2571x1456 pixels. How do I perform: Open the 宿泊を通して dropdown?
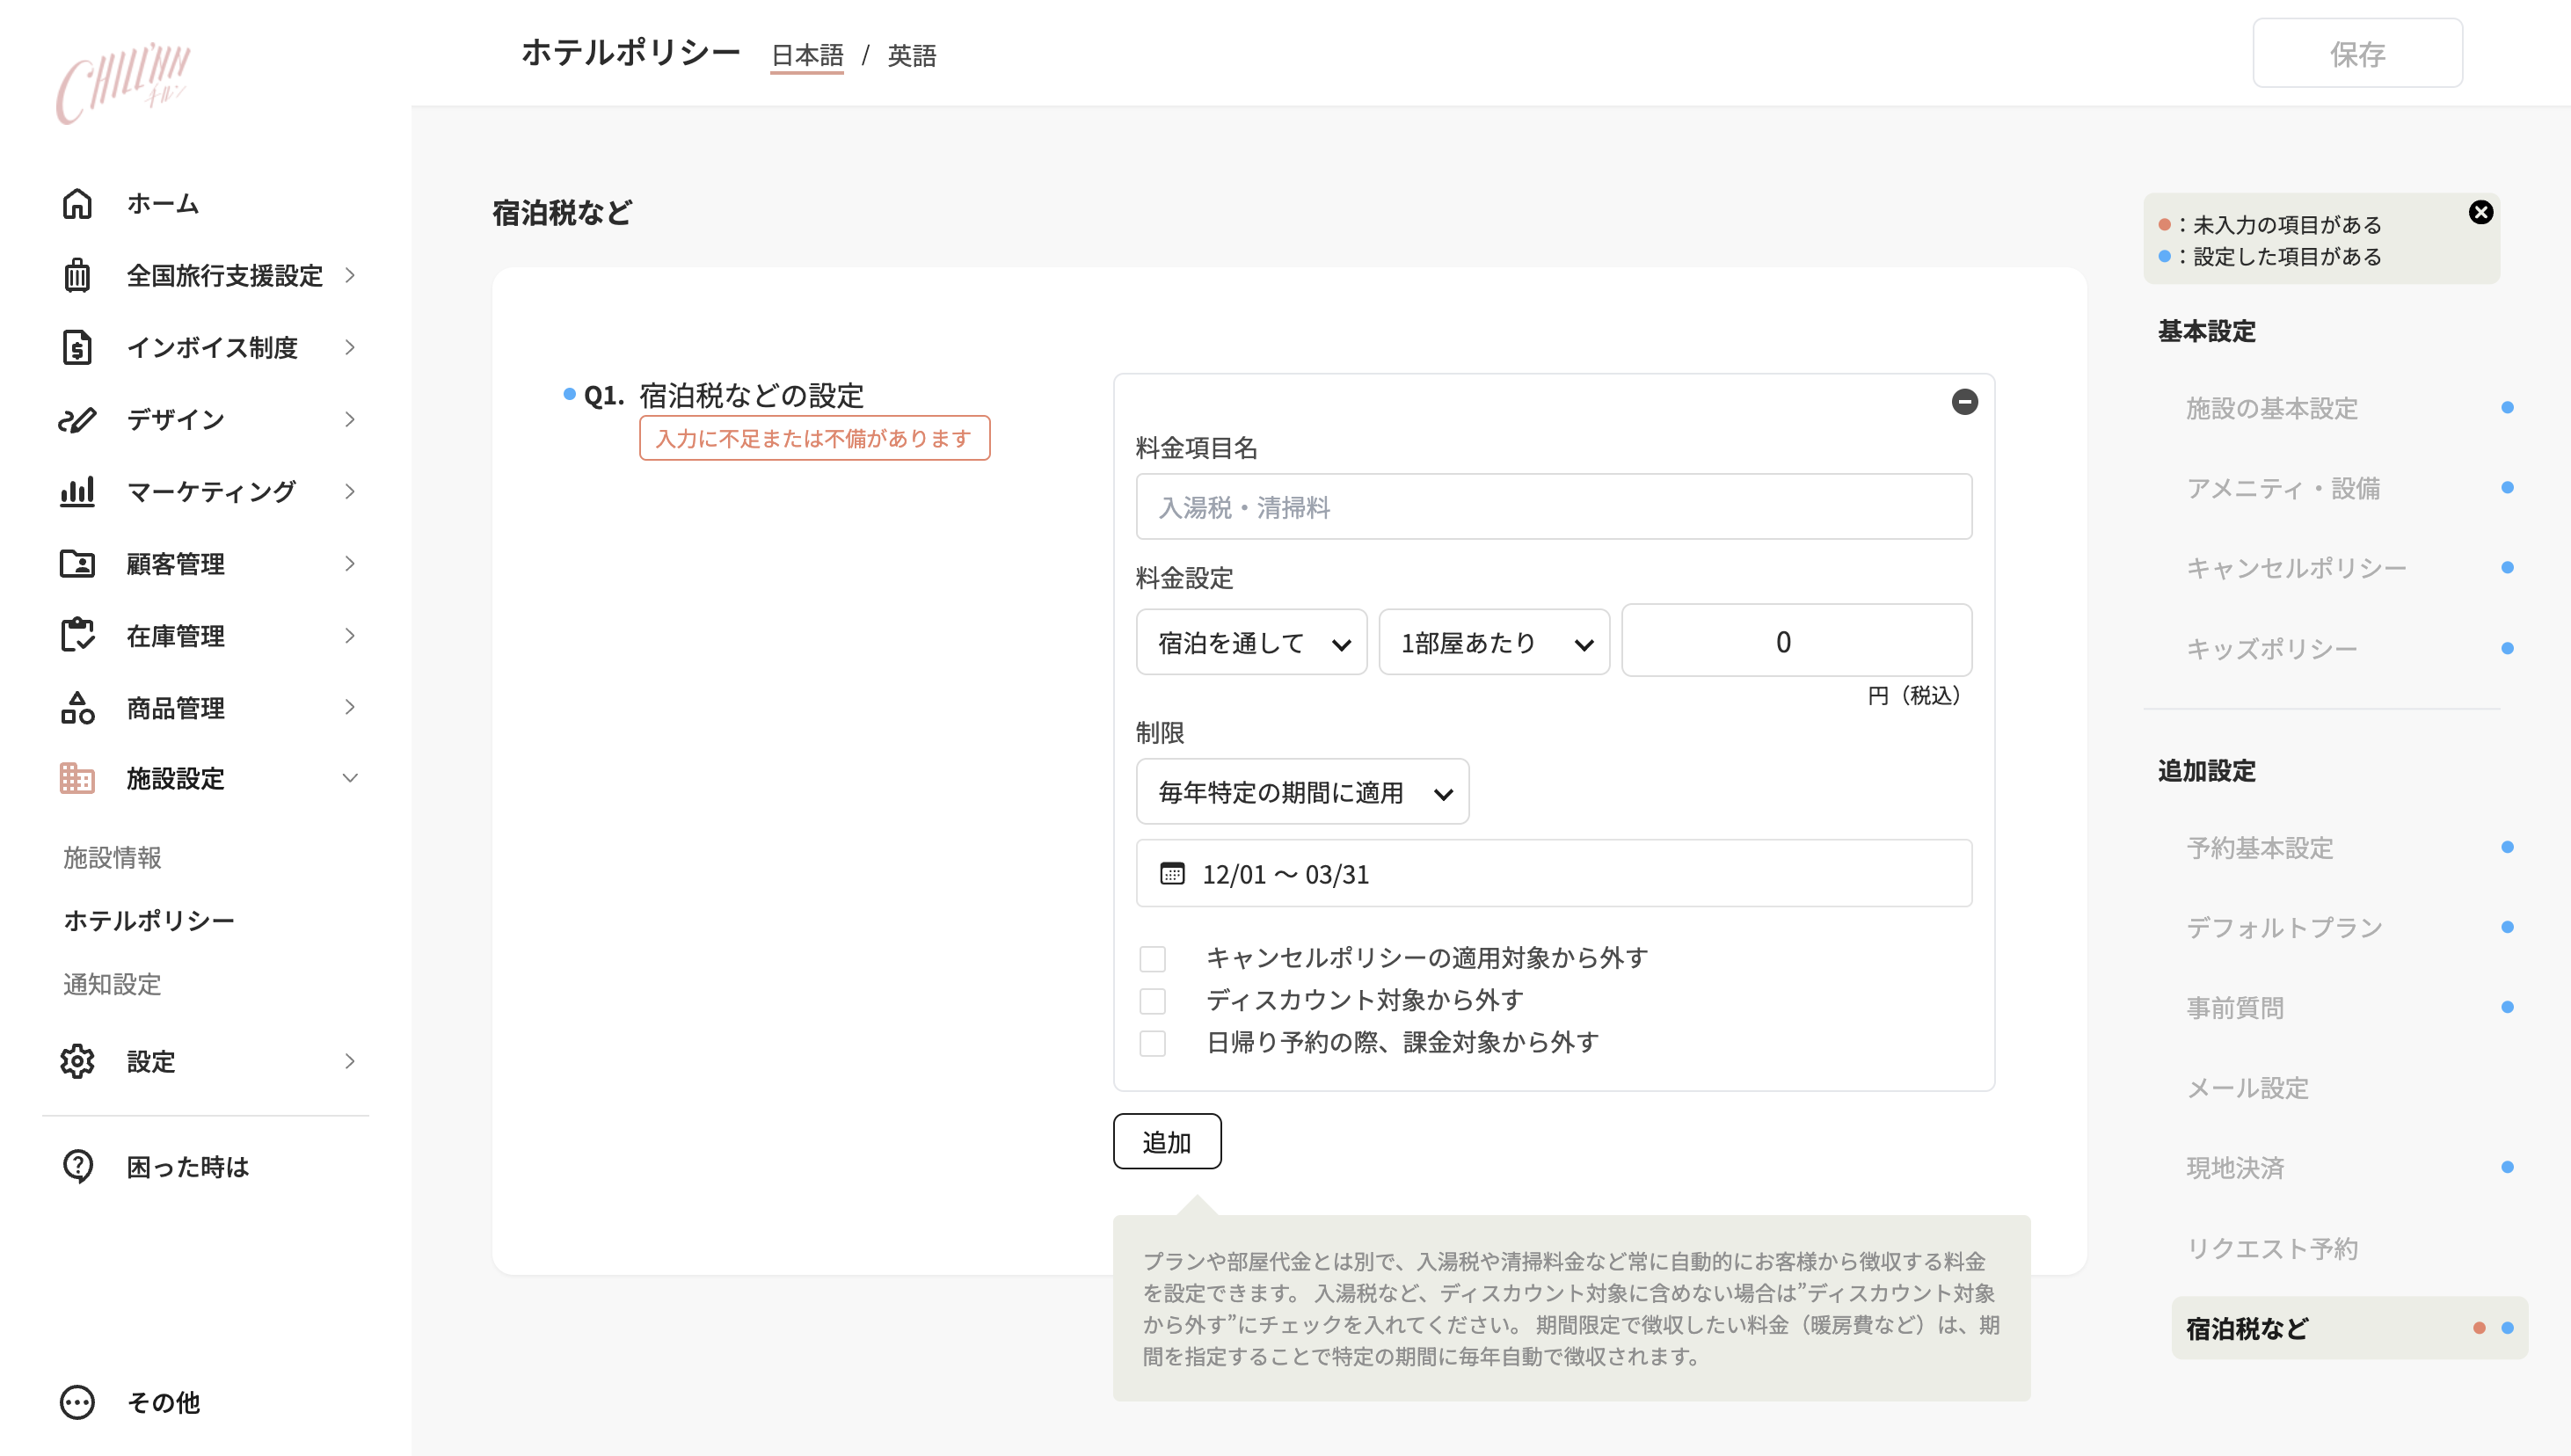(x=1250, y=641)
